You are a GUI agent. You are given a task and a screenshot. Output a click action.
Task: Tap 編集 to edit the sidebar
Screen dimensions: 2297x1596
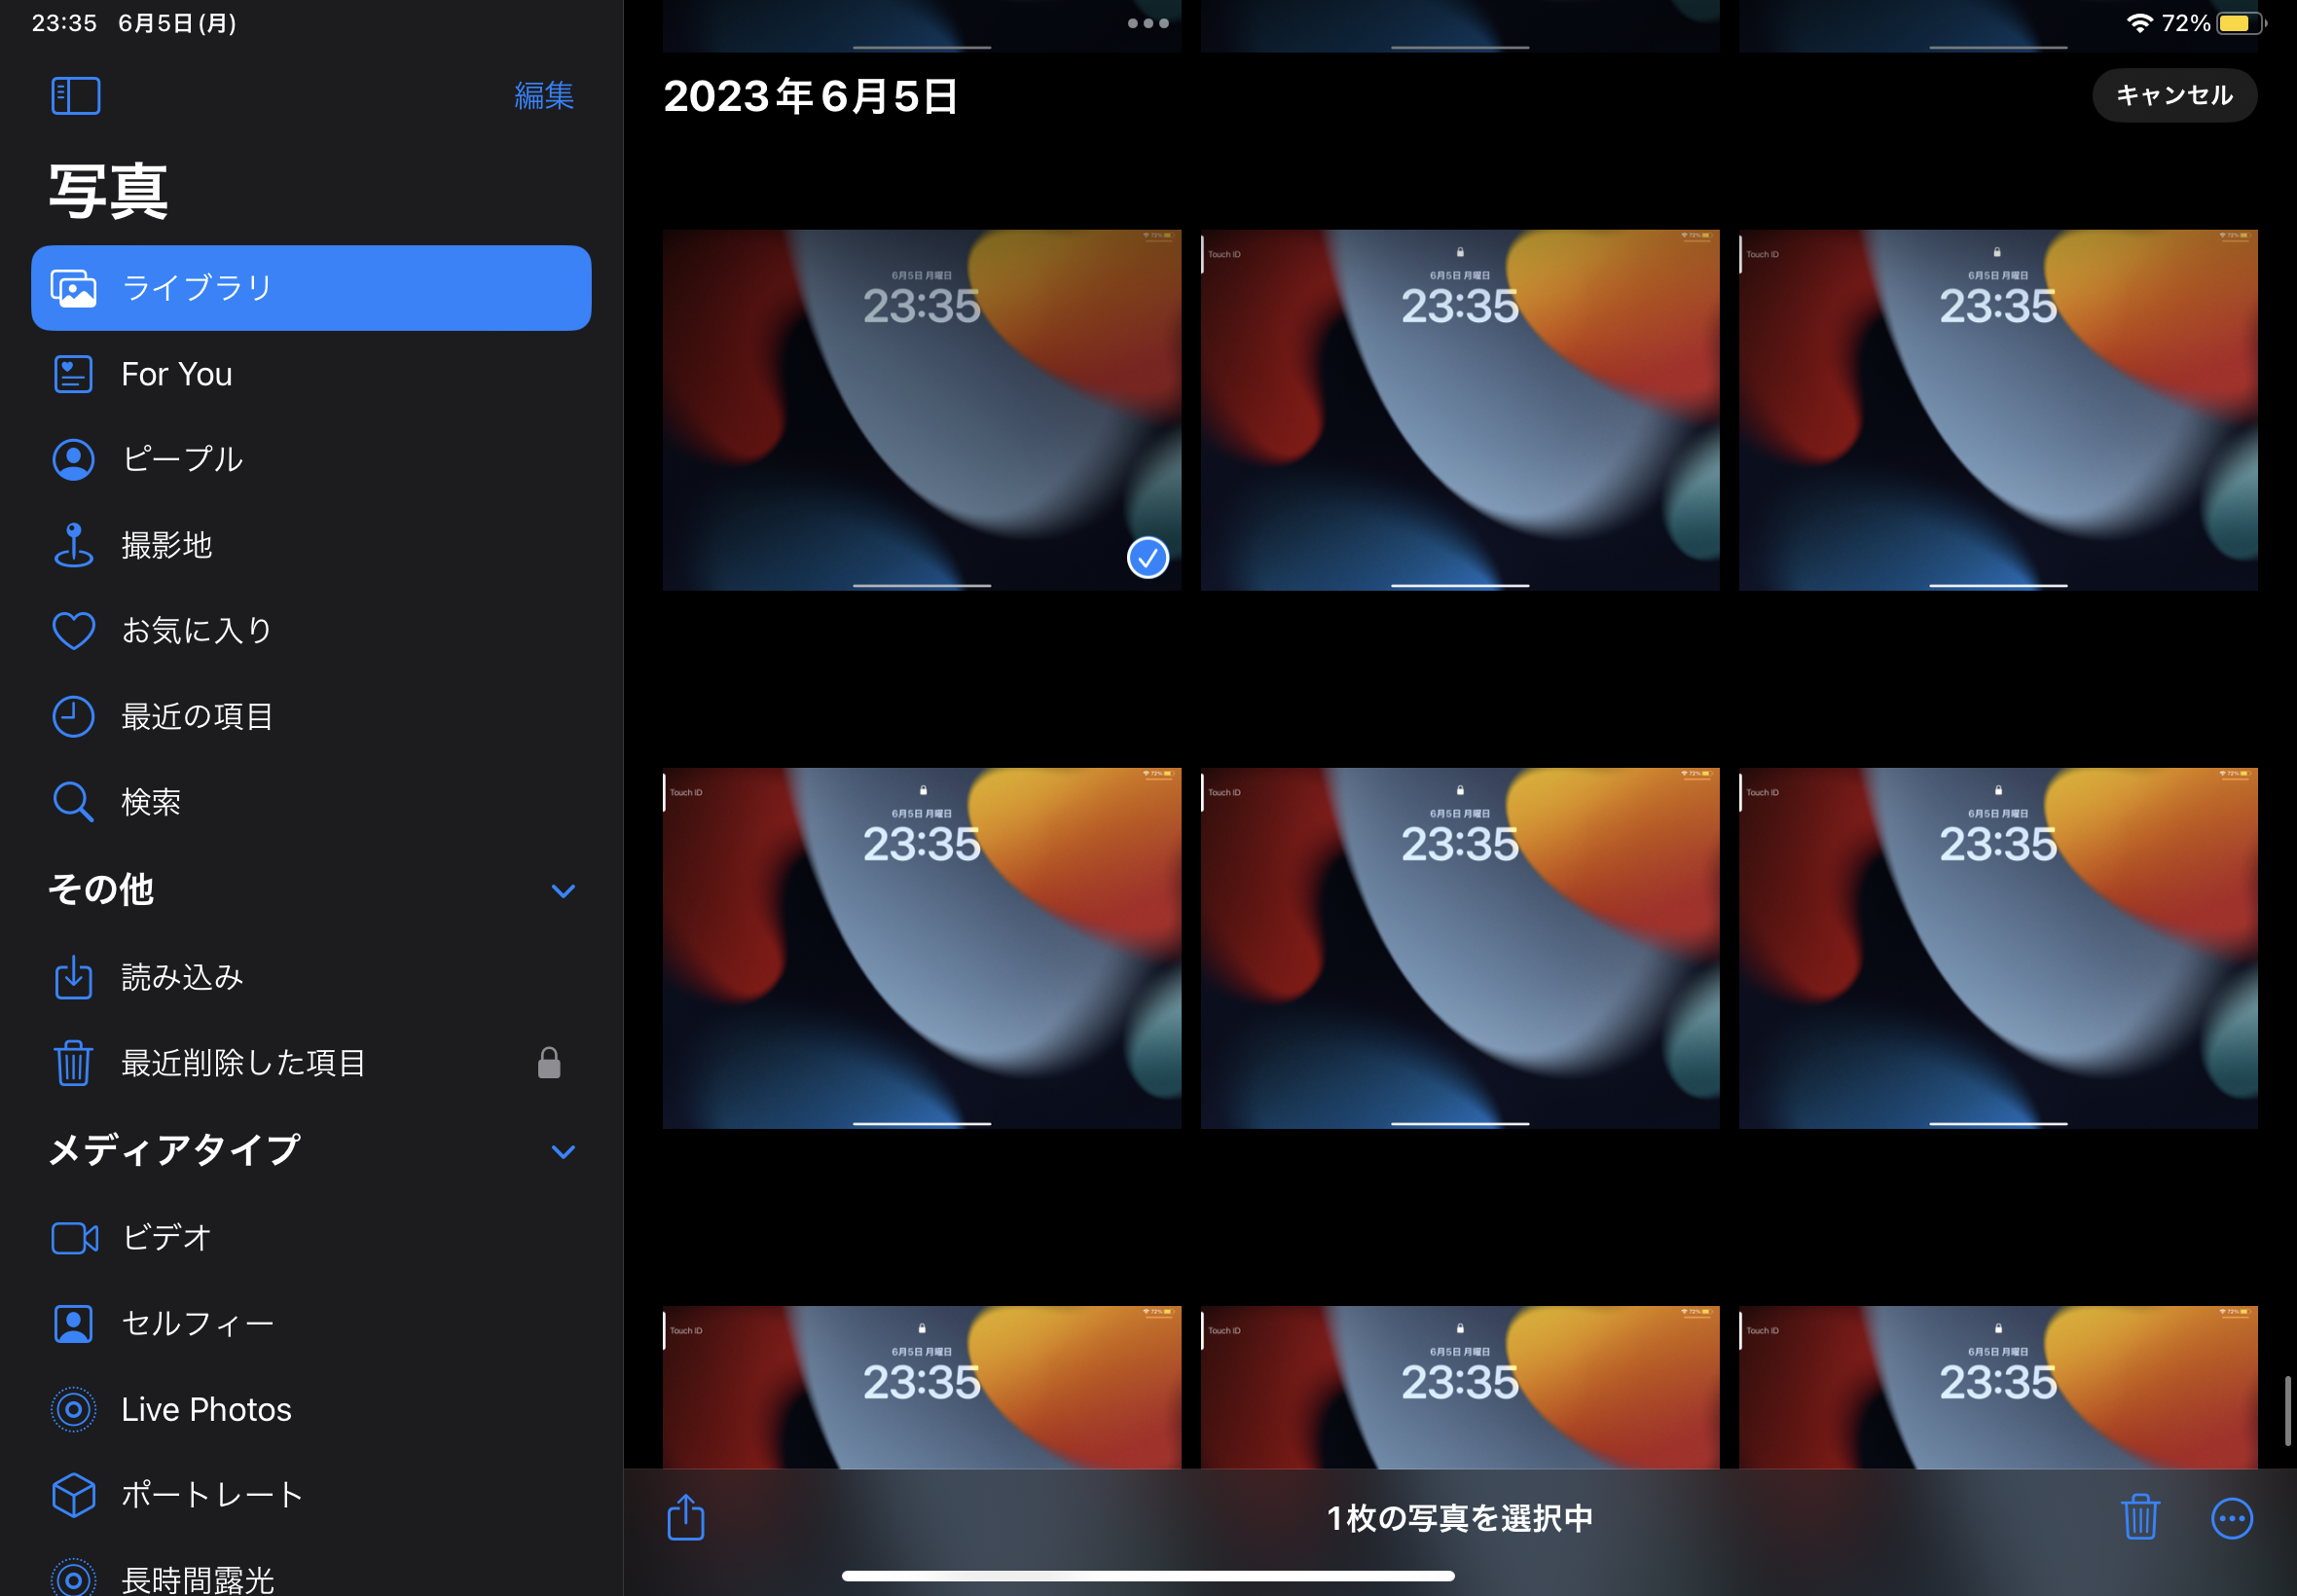pyautogui.click(x=543, y=95)
